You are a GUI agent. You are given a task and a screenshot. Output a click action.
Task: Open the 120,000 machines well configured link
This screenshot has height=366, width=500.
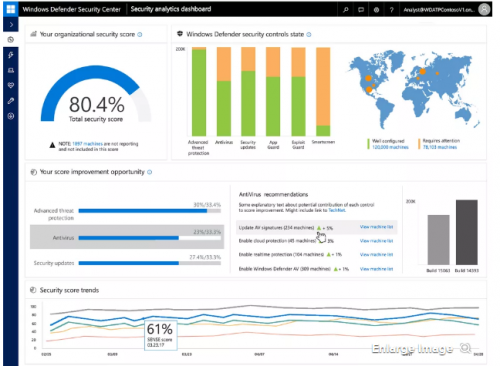click(390, 147)
